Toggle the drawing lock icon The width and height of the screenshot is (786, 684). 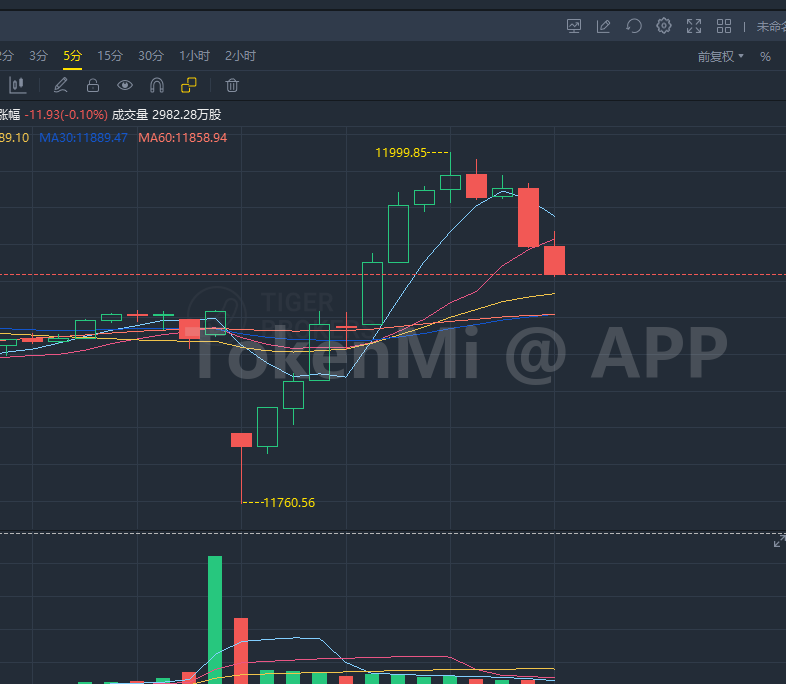(93, 86)
